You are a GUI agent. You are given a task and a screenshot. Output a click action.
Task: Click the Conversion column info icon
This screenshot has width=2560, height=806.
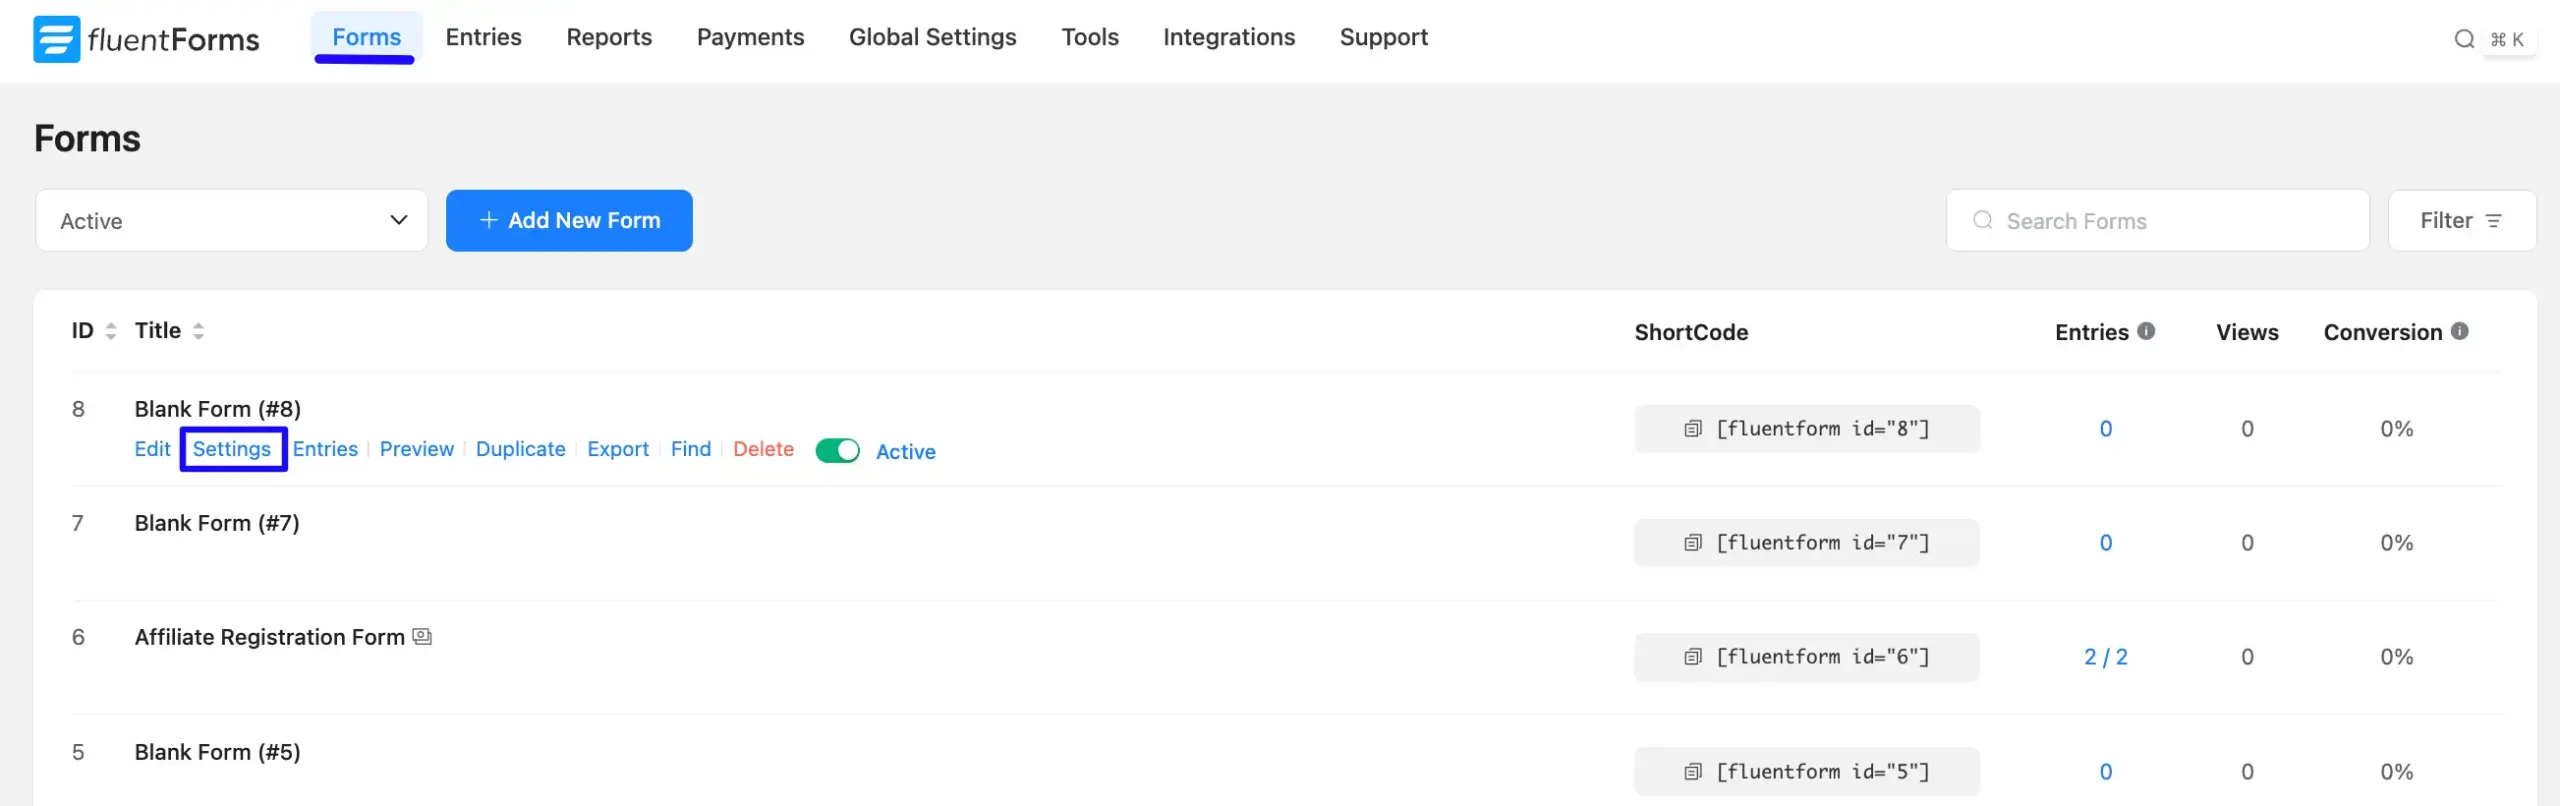coord(2460,331)
